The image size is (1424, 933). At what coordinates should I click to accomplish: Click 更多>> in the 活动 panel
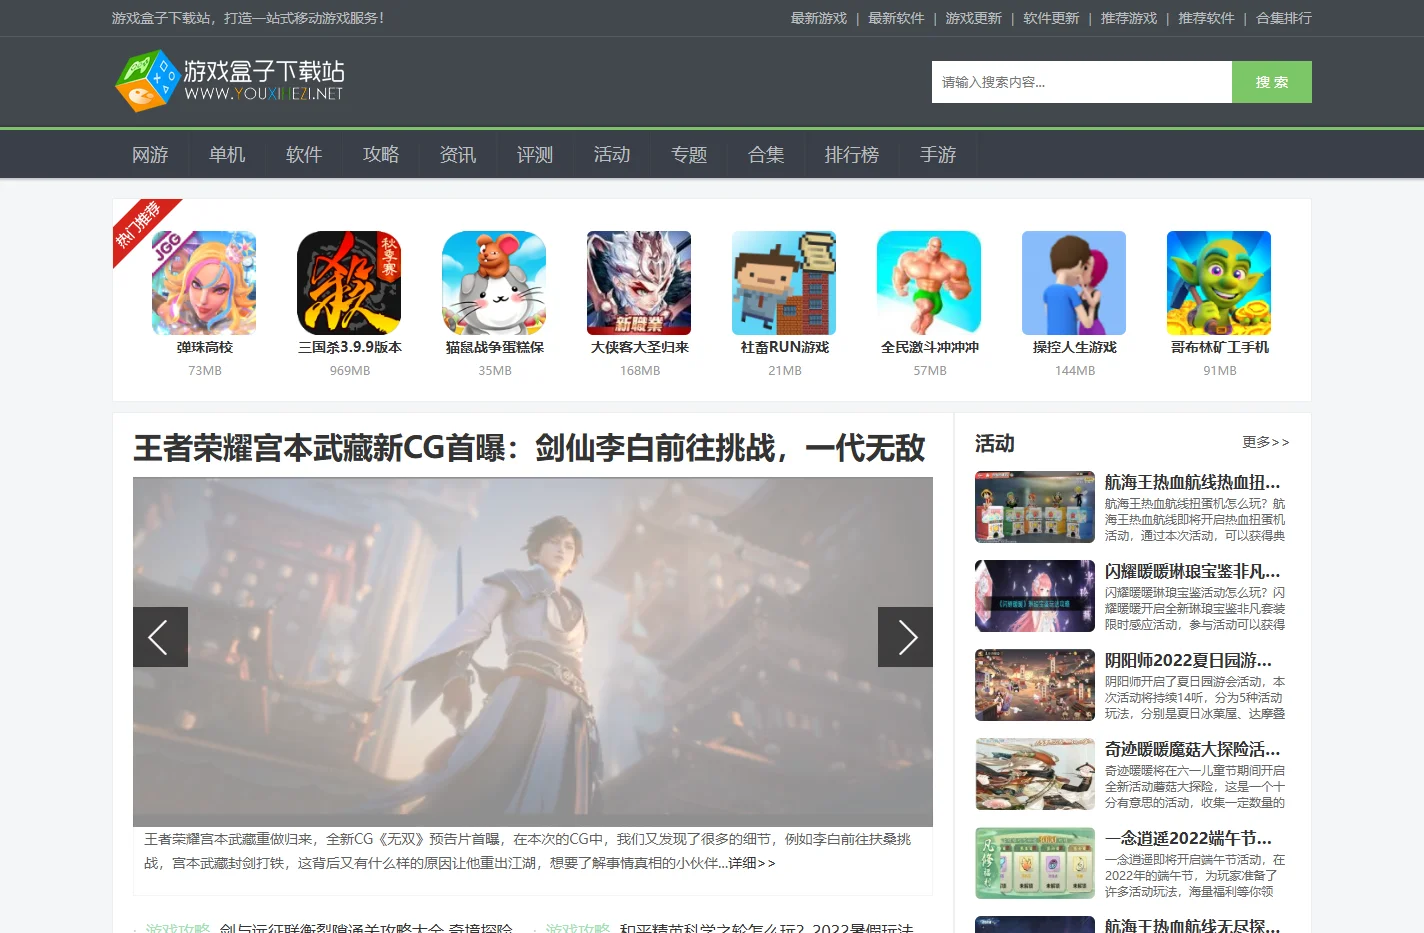(1266, 442)
